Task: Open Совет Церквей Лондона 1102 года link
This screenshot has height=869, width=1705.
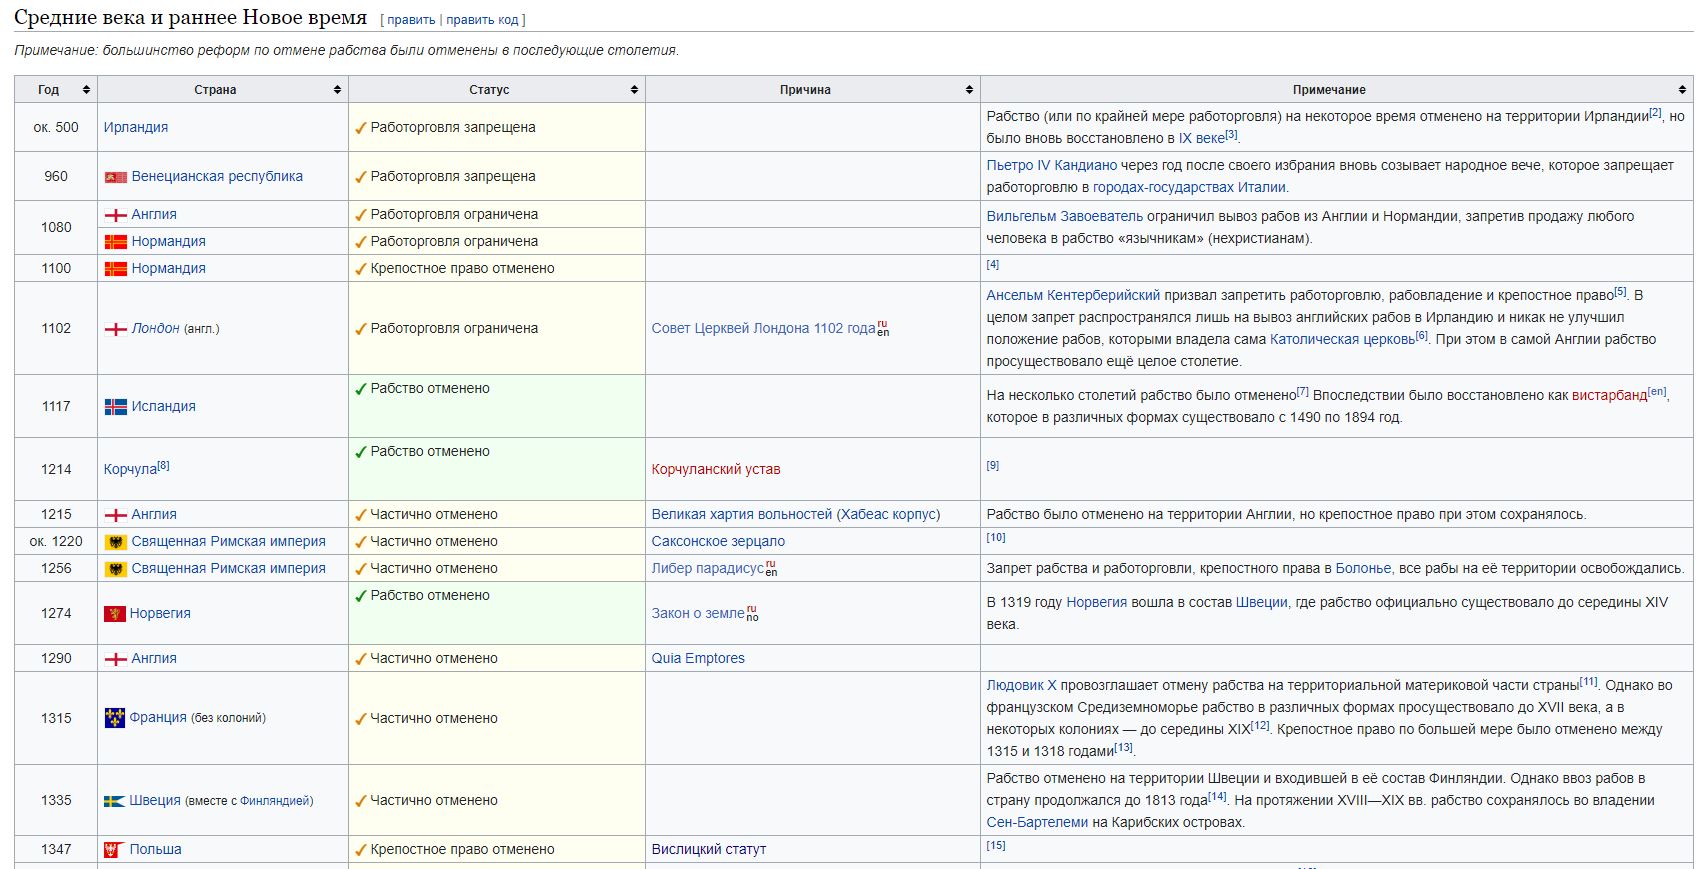Action: [763, 329]
